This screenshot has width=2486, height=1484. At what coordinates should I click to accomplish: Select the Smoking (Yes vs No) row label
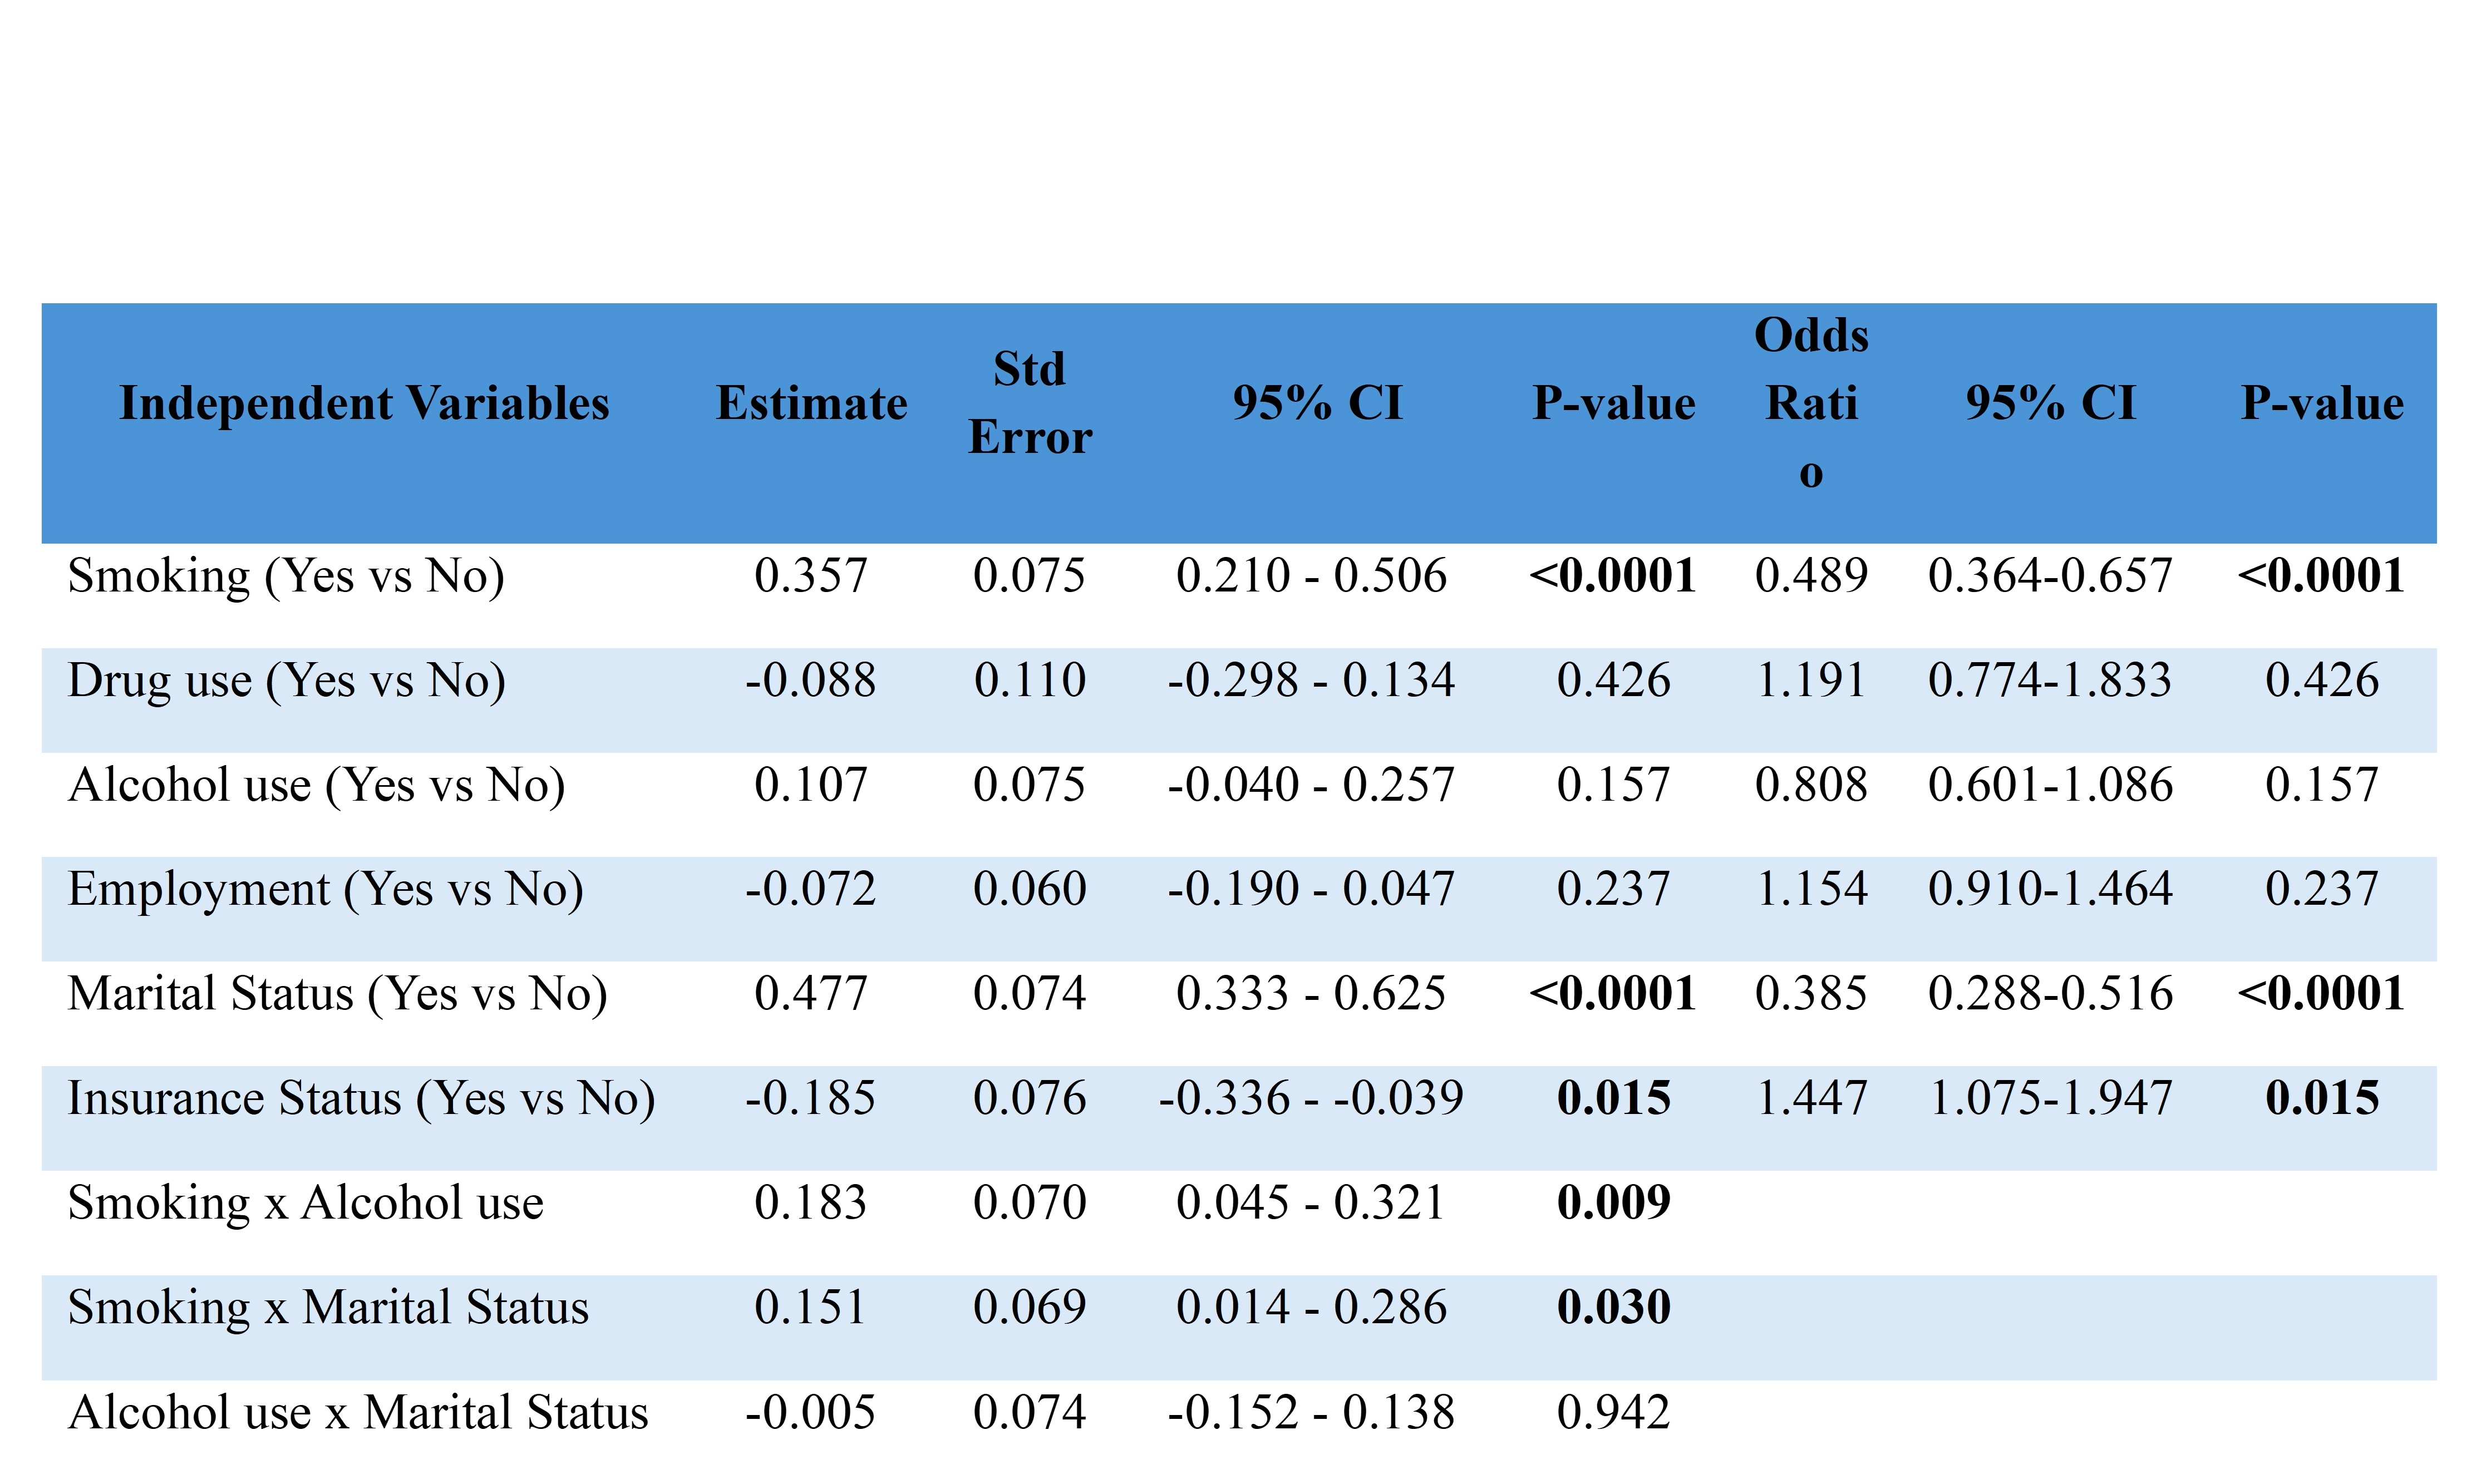[286, 576]
